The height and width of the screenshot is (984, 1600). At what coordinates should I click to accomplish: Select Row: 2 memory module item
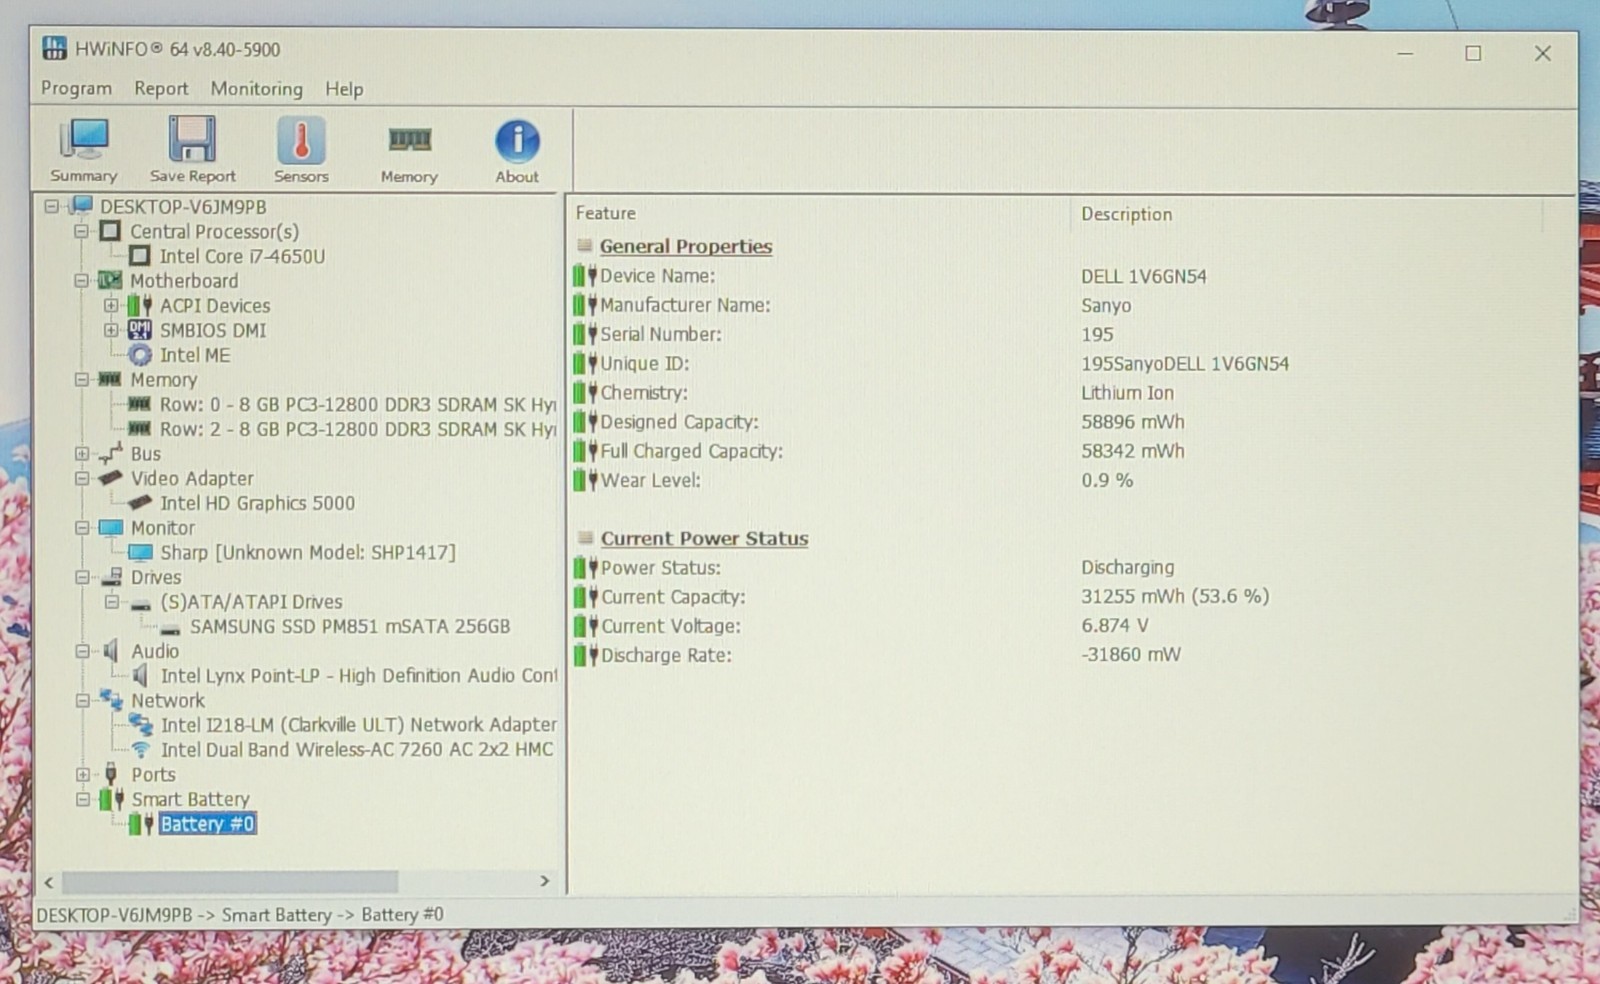click(x=357, y=429)
